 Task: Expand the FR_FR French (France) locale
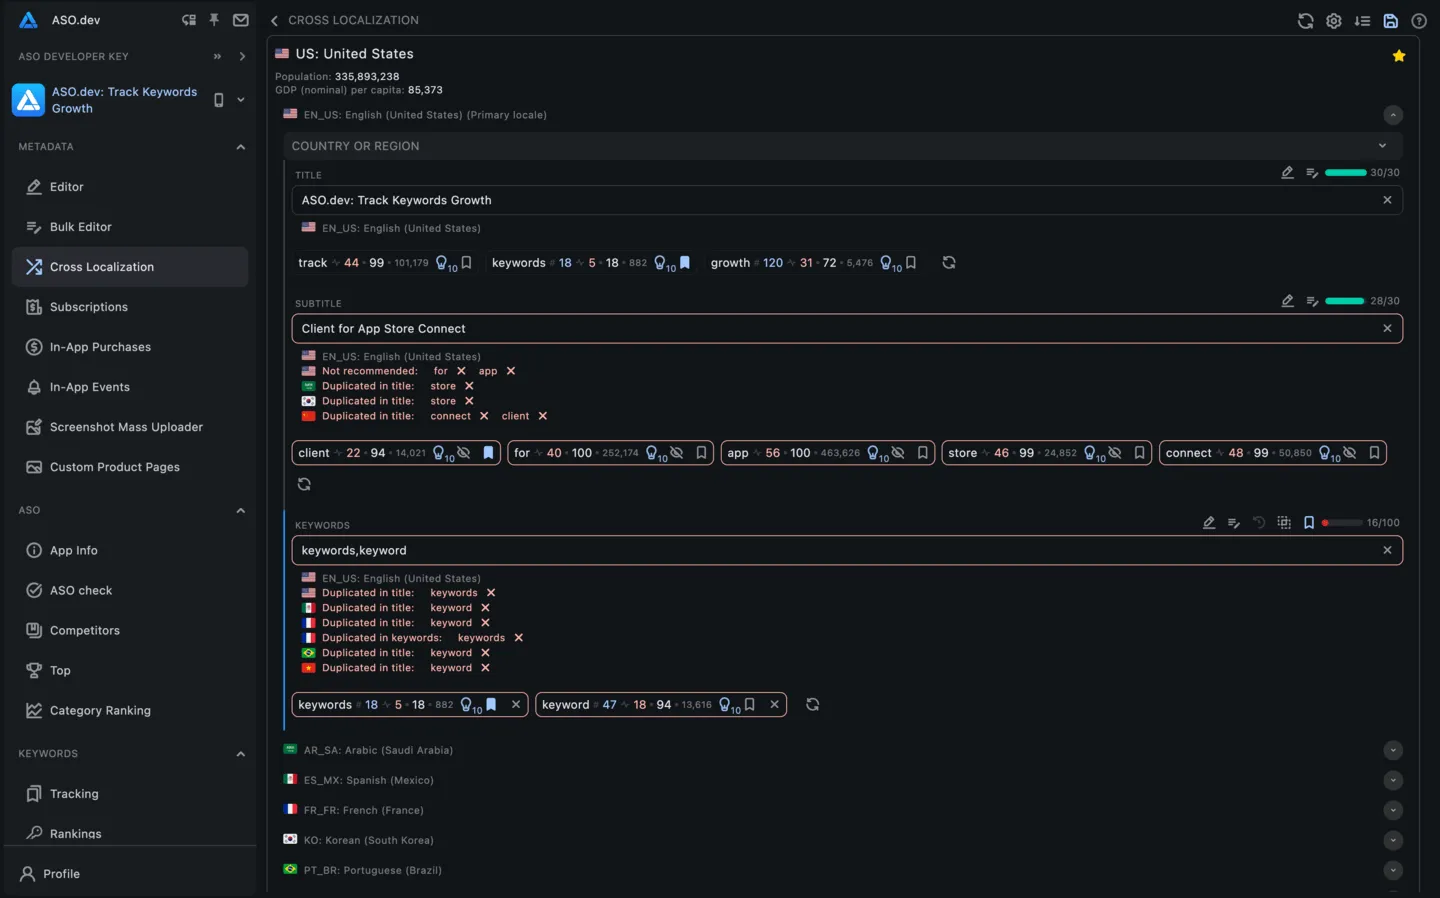click(1393, 810)
